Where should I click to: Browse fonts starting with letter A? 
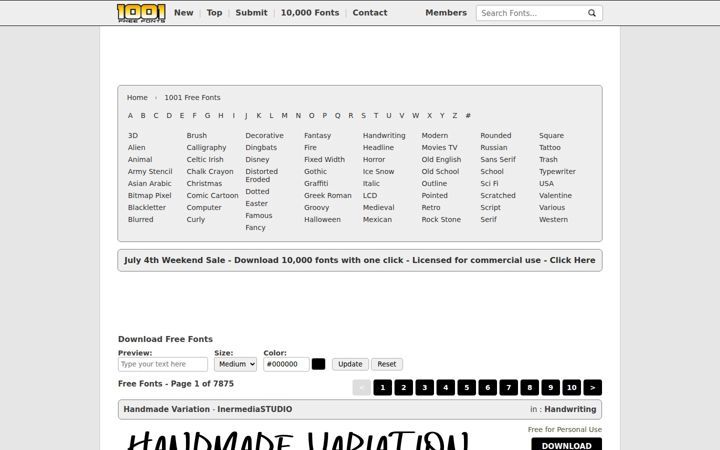pyautogui.click(x=130, y=116)
